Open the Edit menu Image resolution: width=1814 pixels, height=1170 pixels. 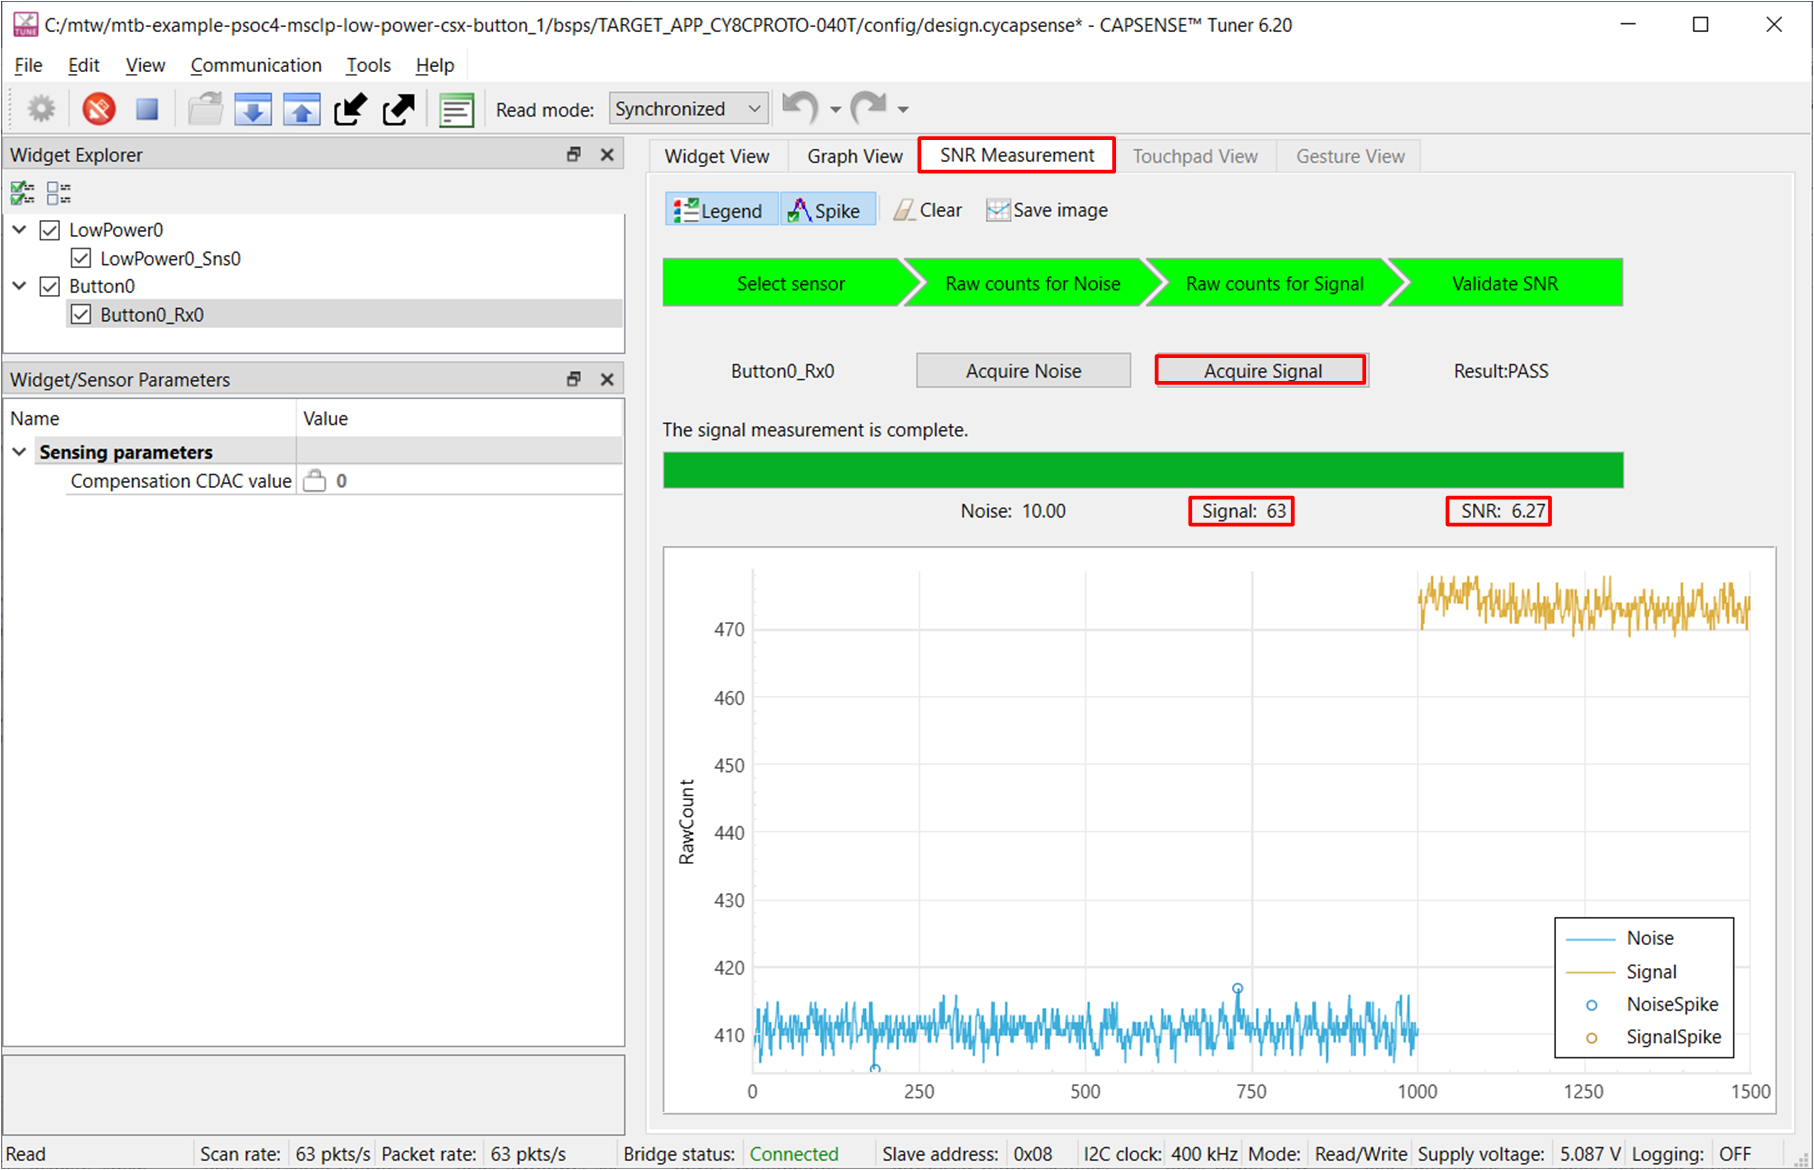pos(84,65)
